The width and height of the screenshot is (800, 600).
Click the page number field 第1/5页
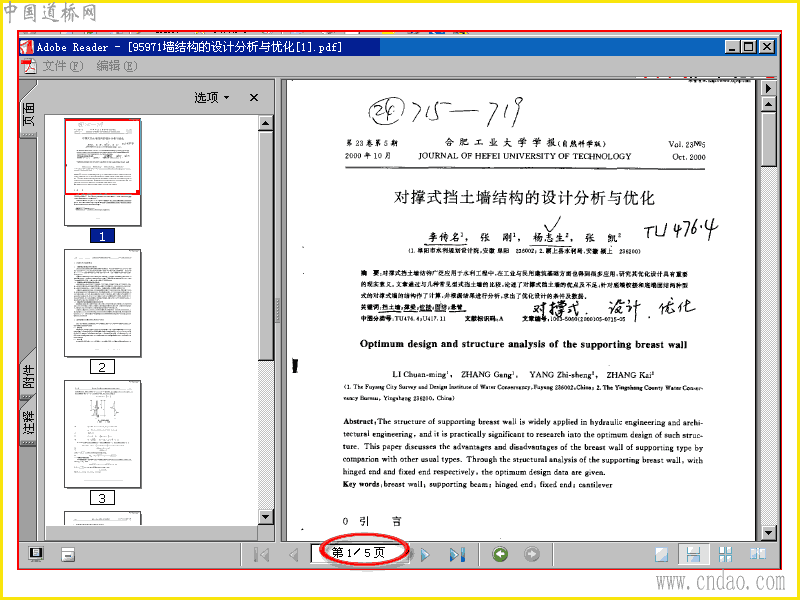[x=359, y=553]
